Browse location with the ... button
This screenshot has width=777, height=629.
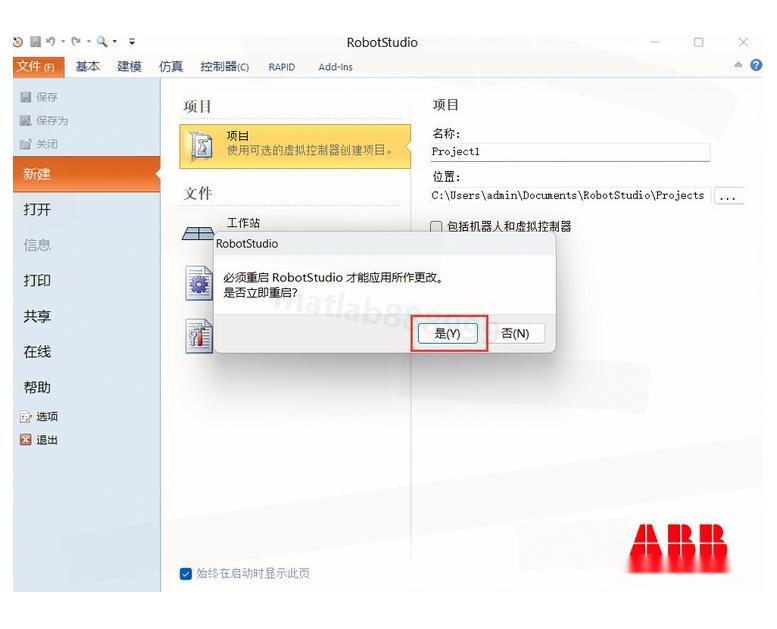click(x=727, y=196)
